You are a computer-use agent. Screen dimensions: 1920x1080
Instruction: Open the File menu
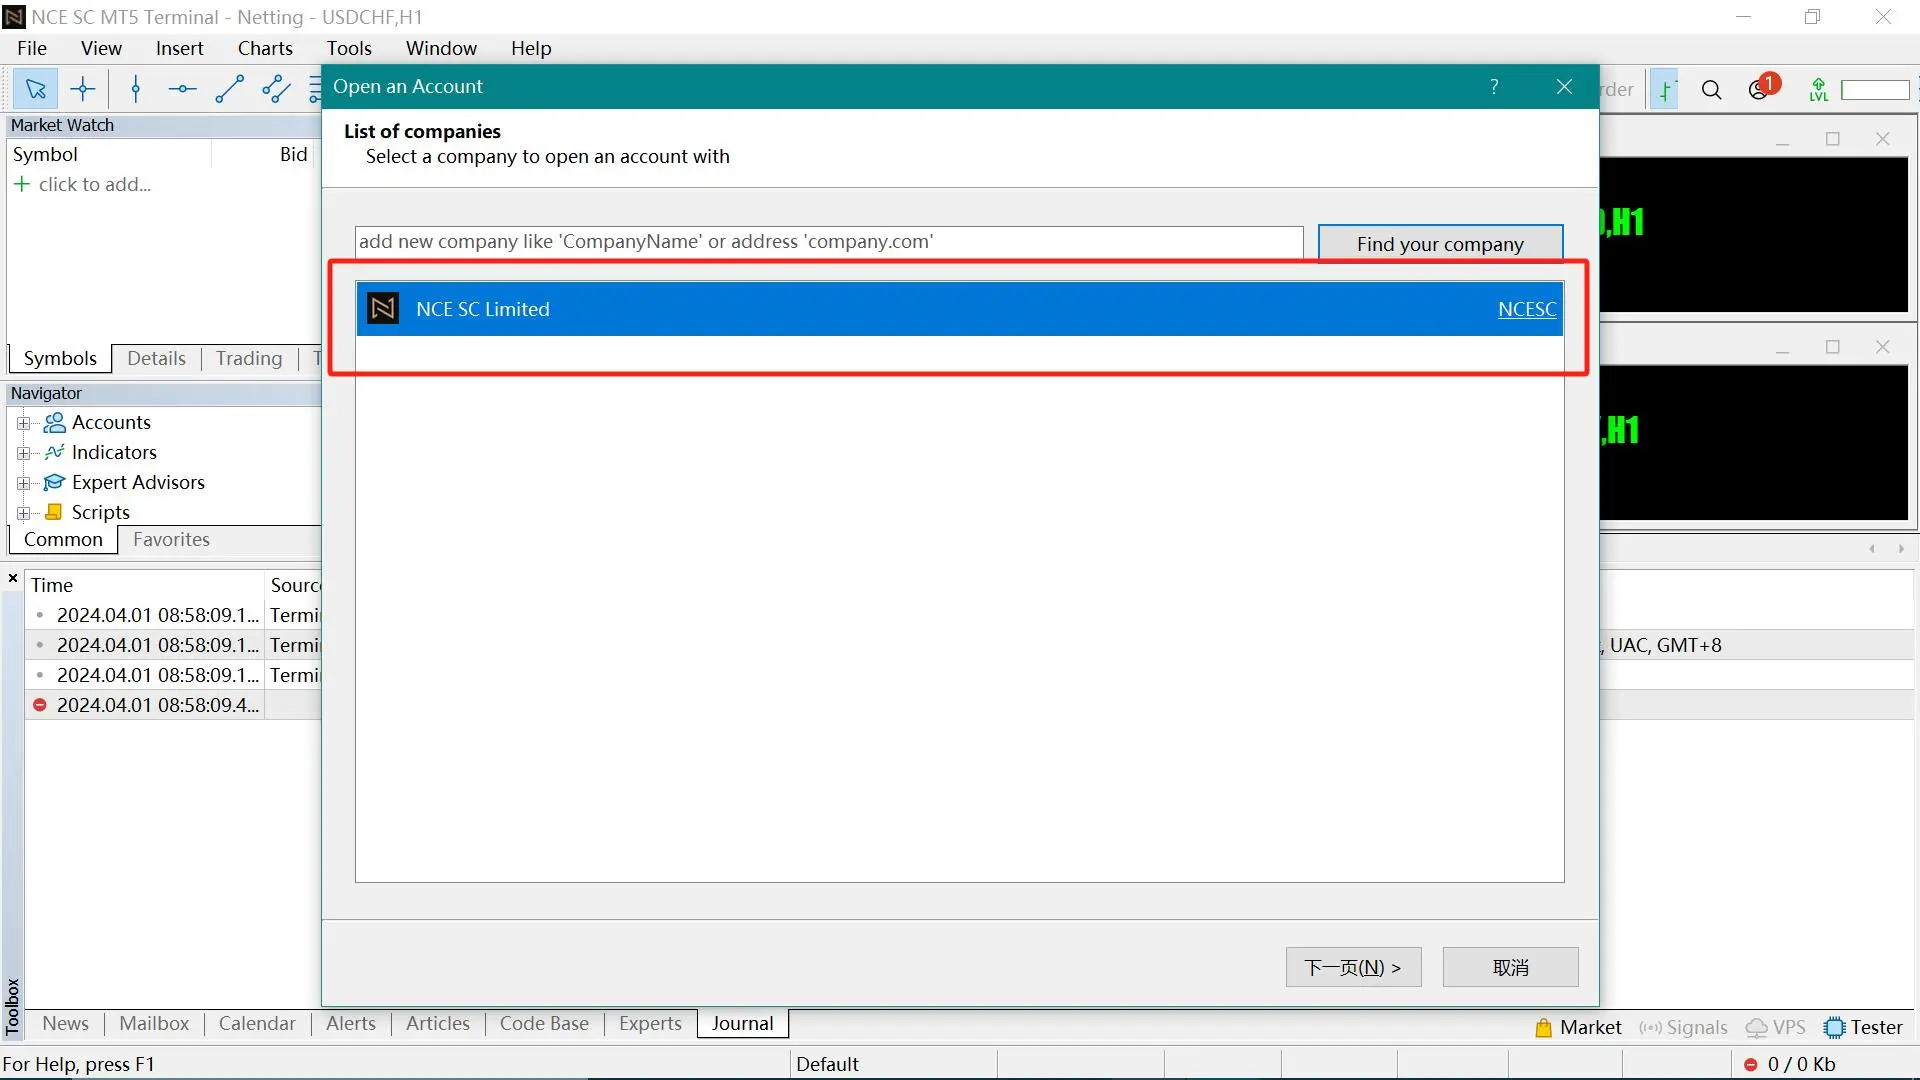[x=32, y=48]
